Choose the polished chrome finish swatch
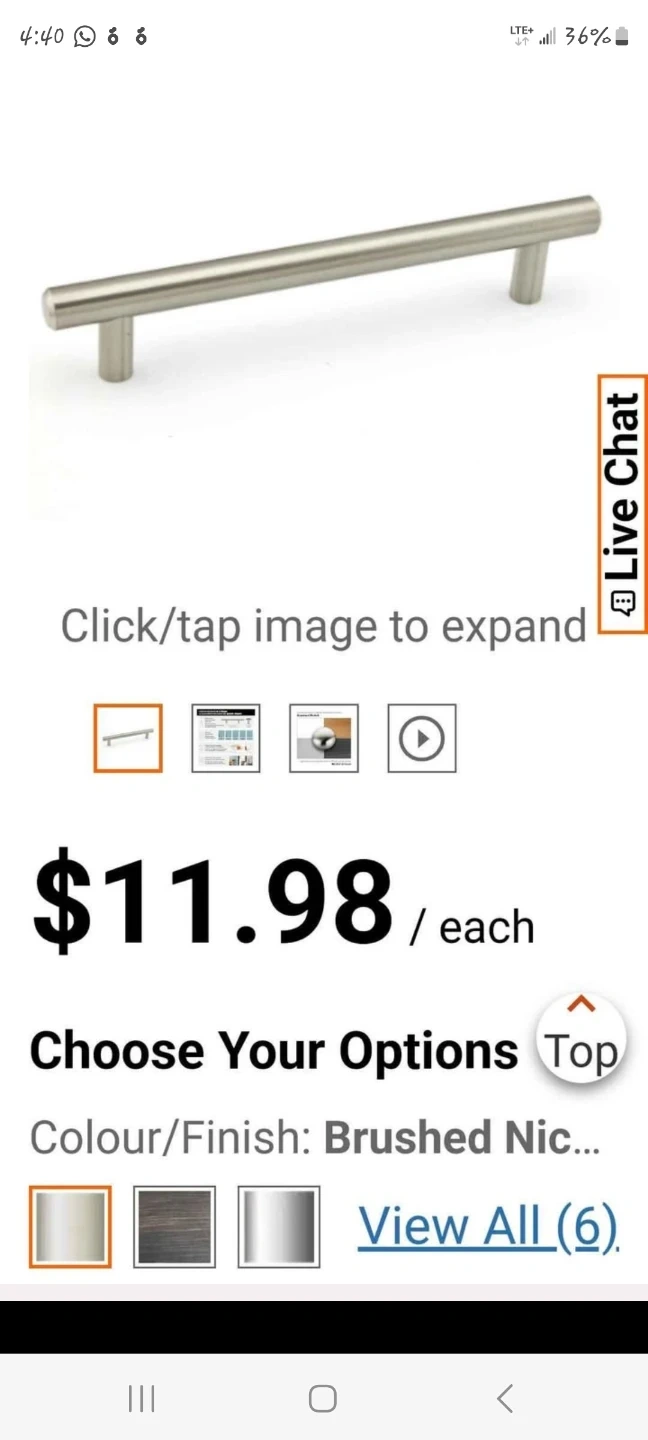 (x=278, y=1227)
